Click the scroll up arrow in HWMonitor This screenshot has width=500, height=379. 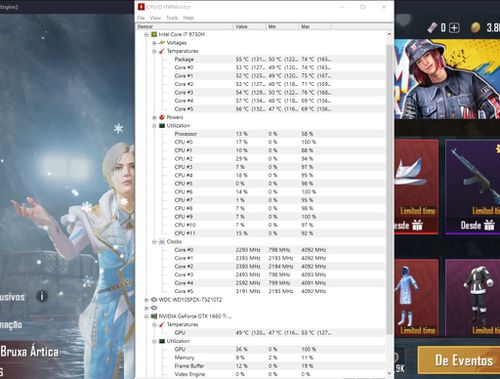click(x=389, y=34)
